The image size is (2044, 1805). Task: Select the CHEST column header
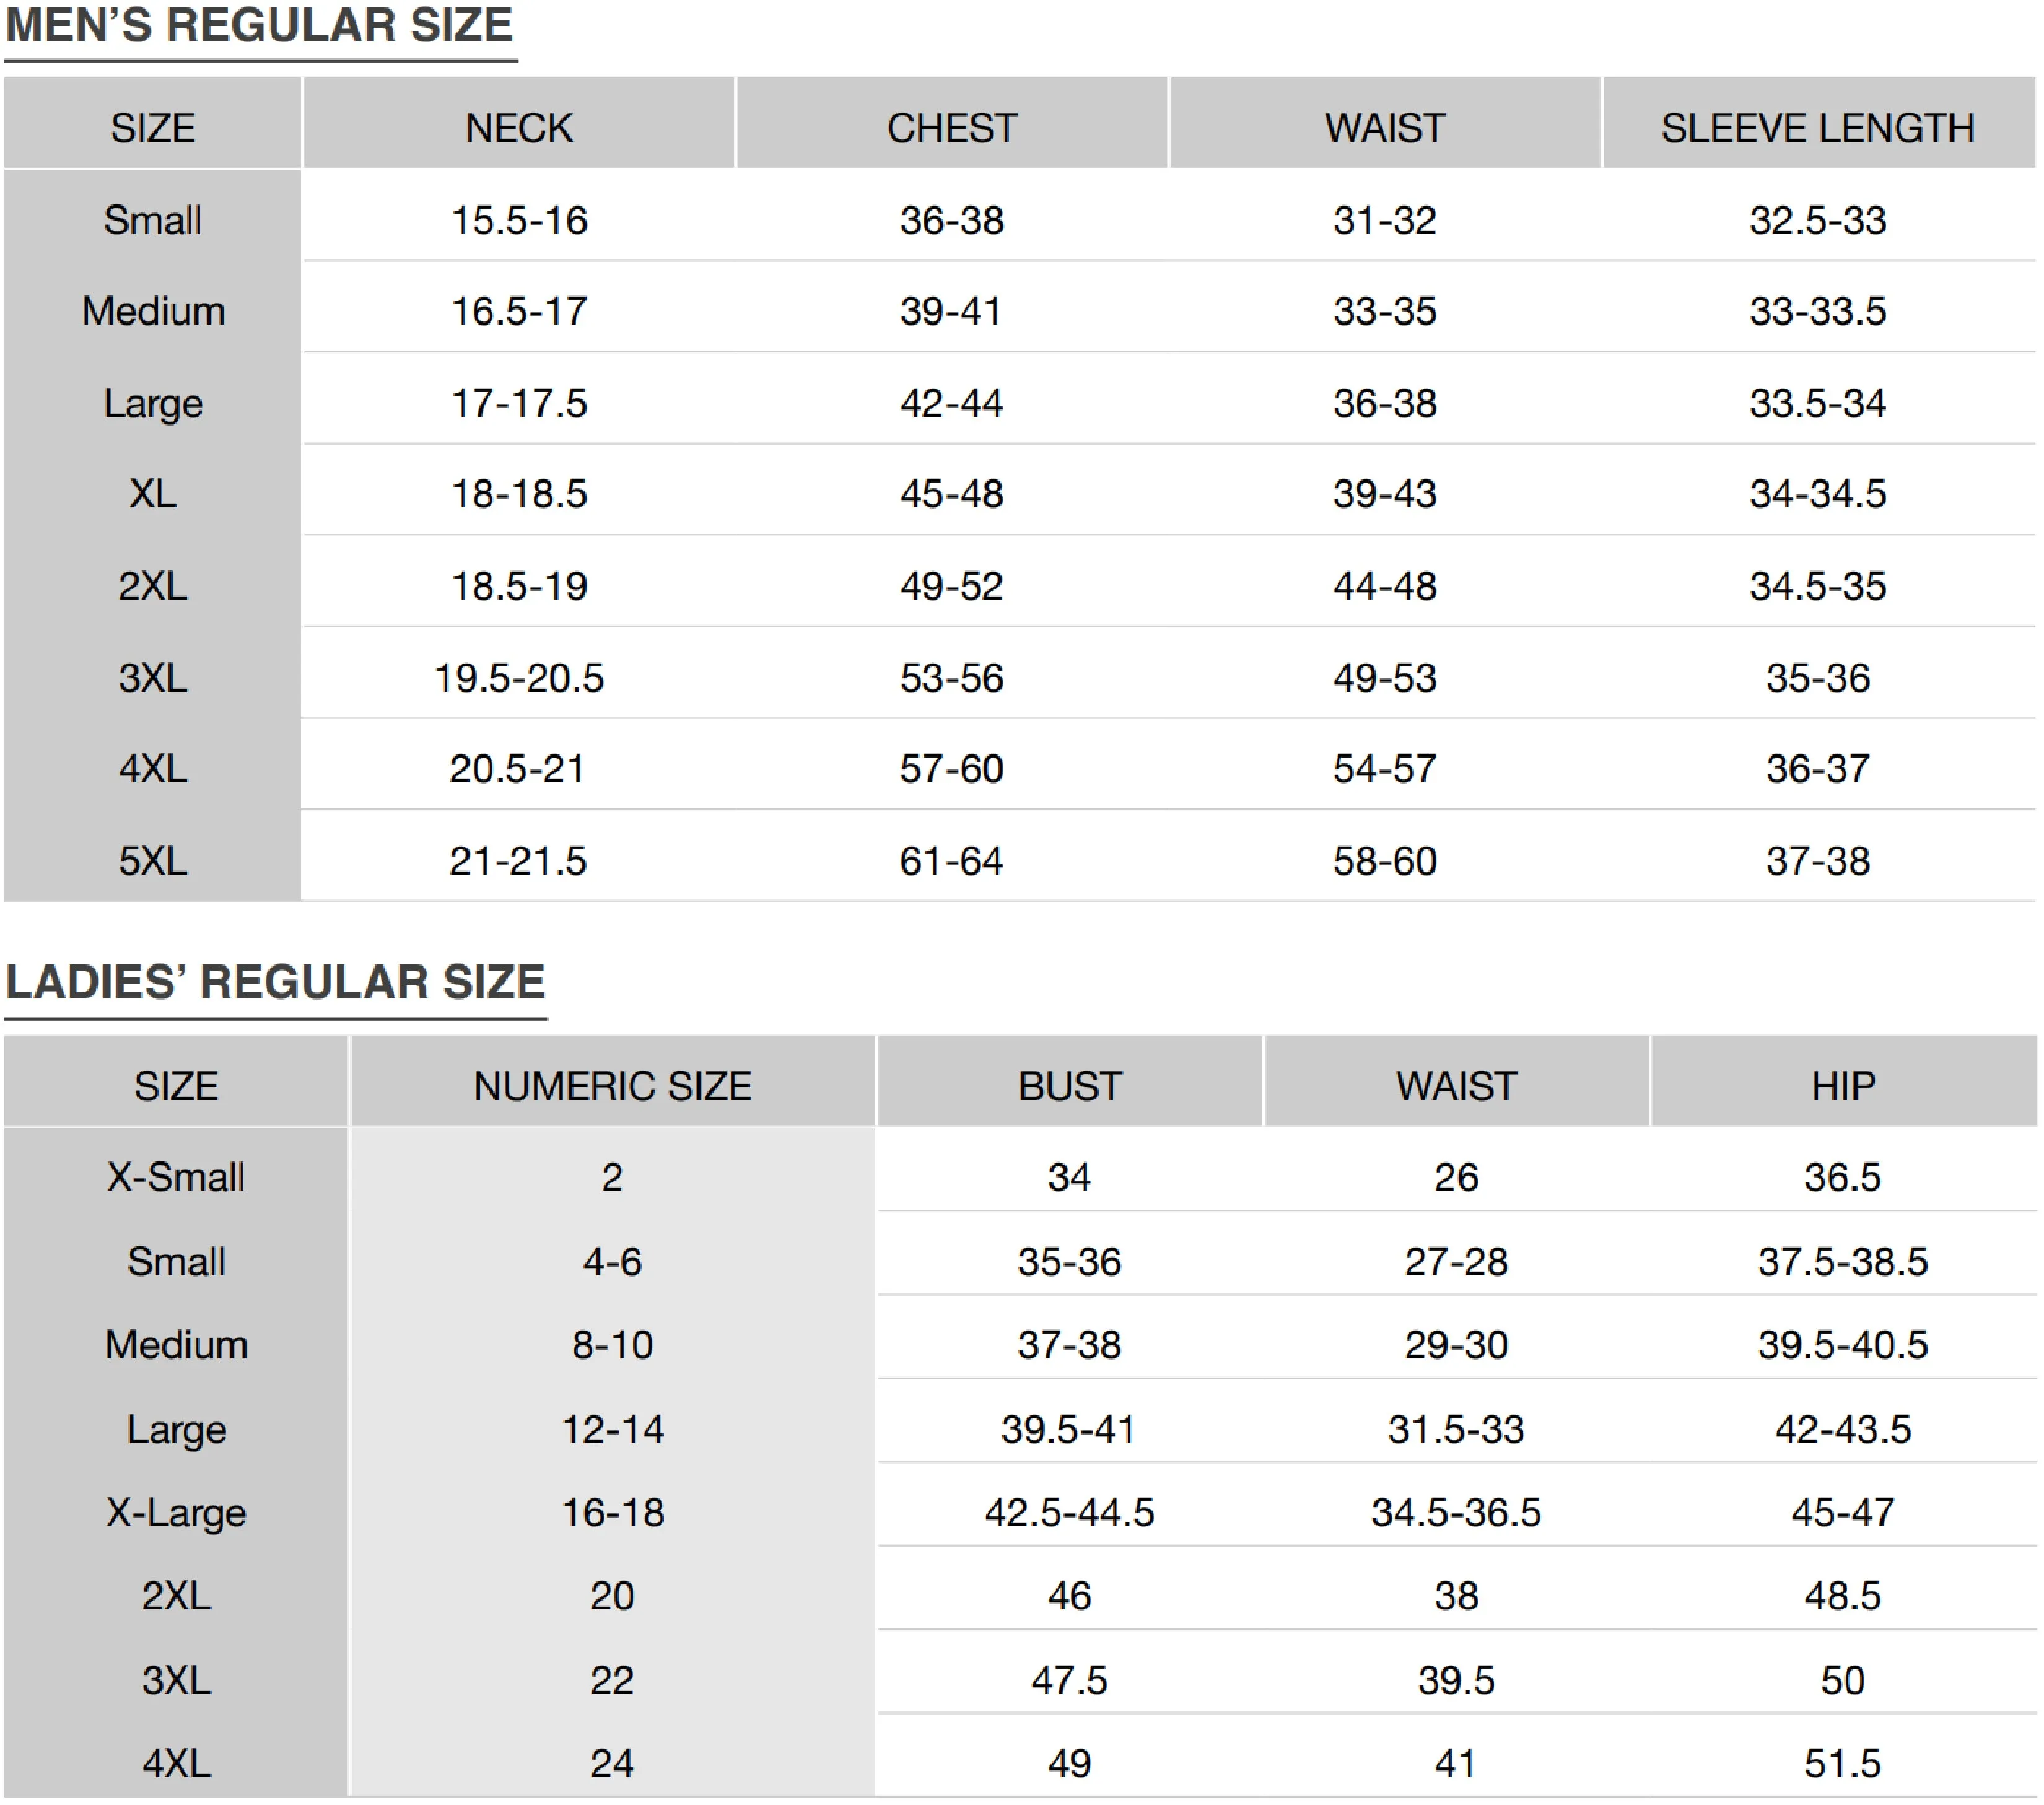tap(951, 127)
